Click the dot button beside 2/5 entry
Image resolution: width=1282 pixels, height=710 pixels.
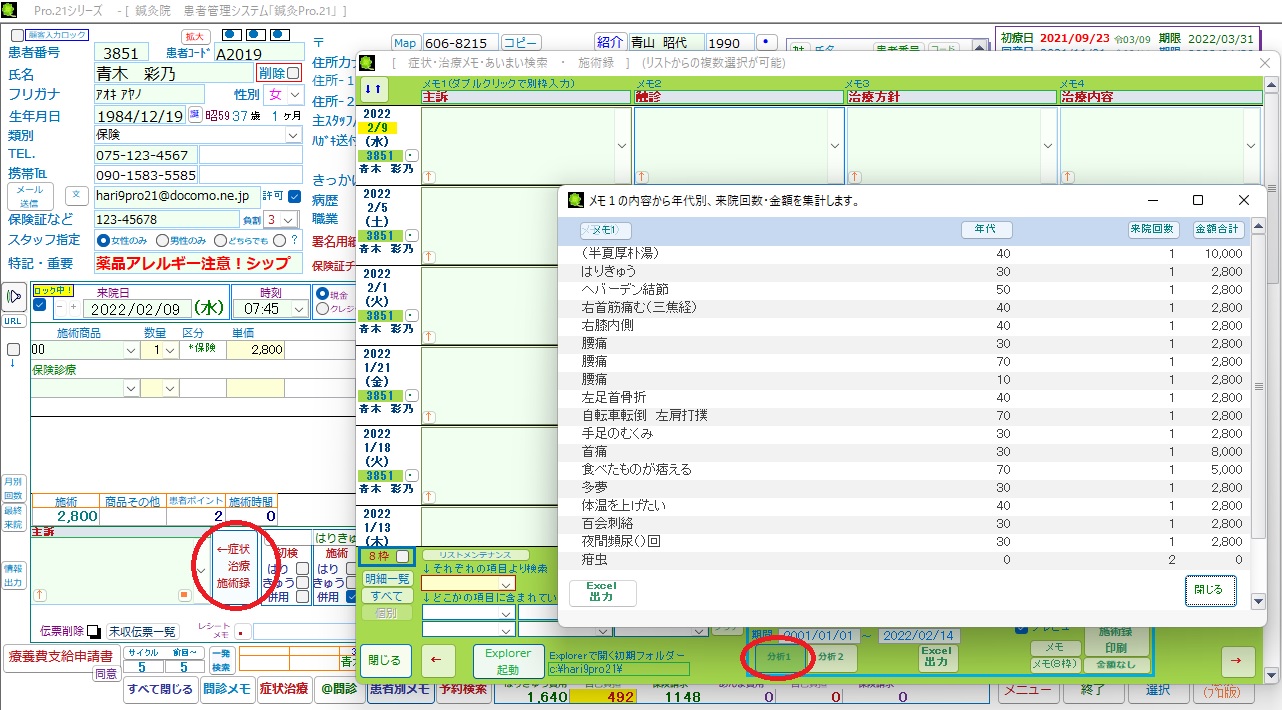[x=412, y=236]
